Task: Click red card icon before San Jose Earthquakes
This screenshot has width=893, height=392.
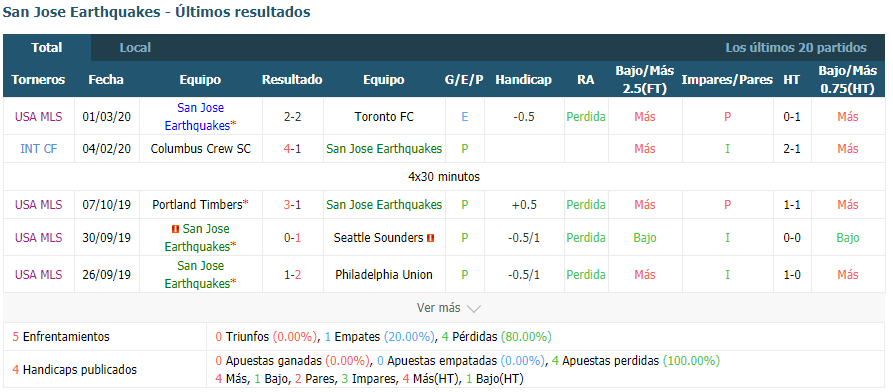Action: (x=175, y=229)
